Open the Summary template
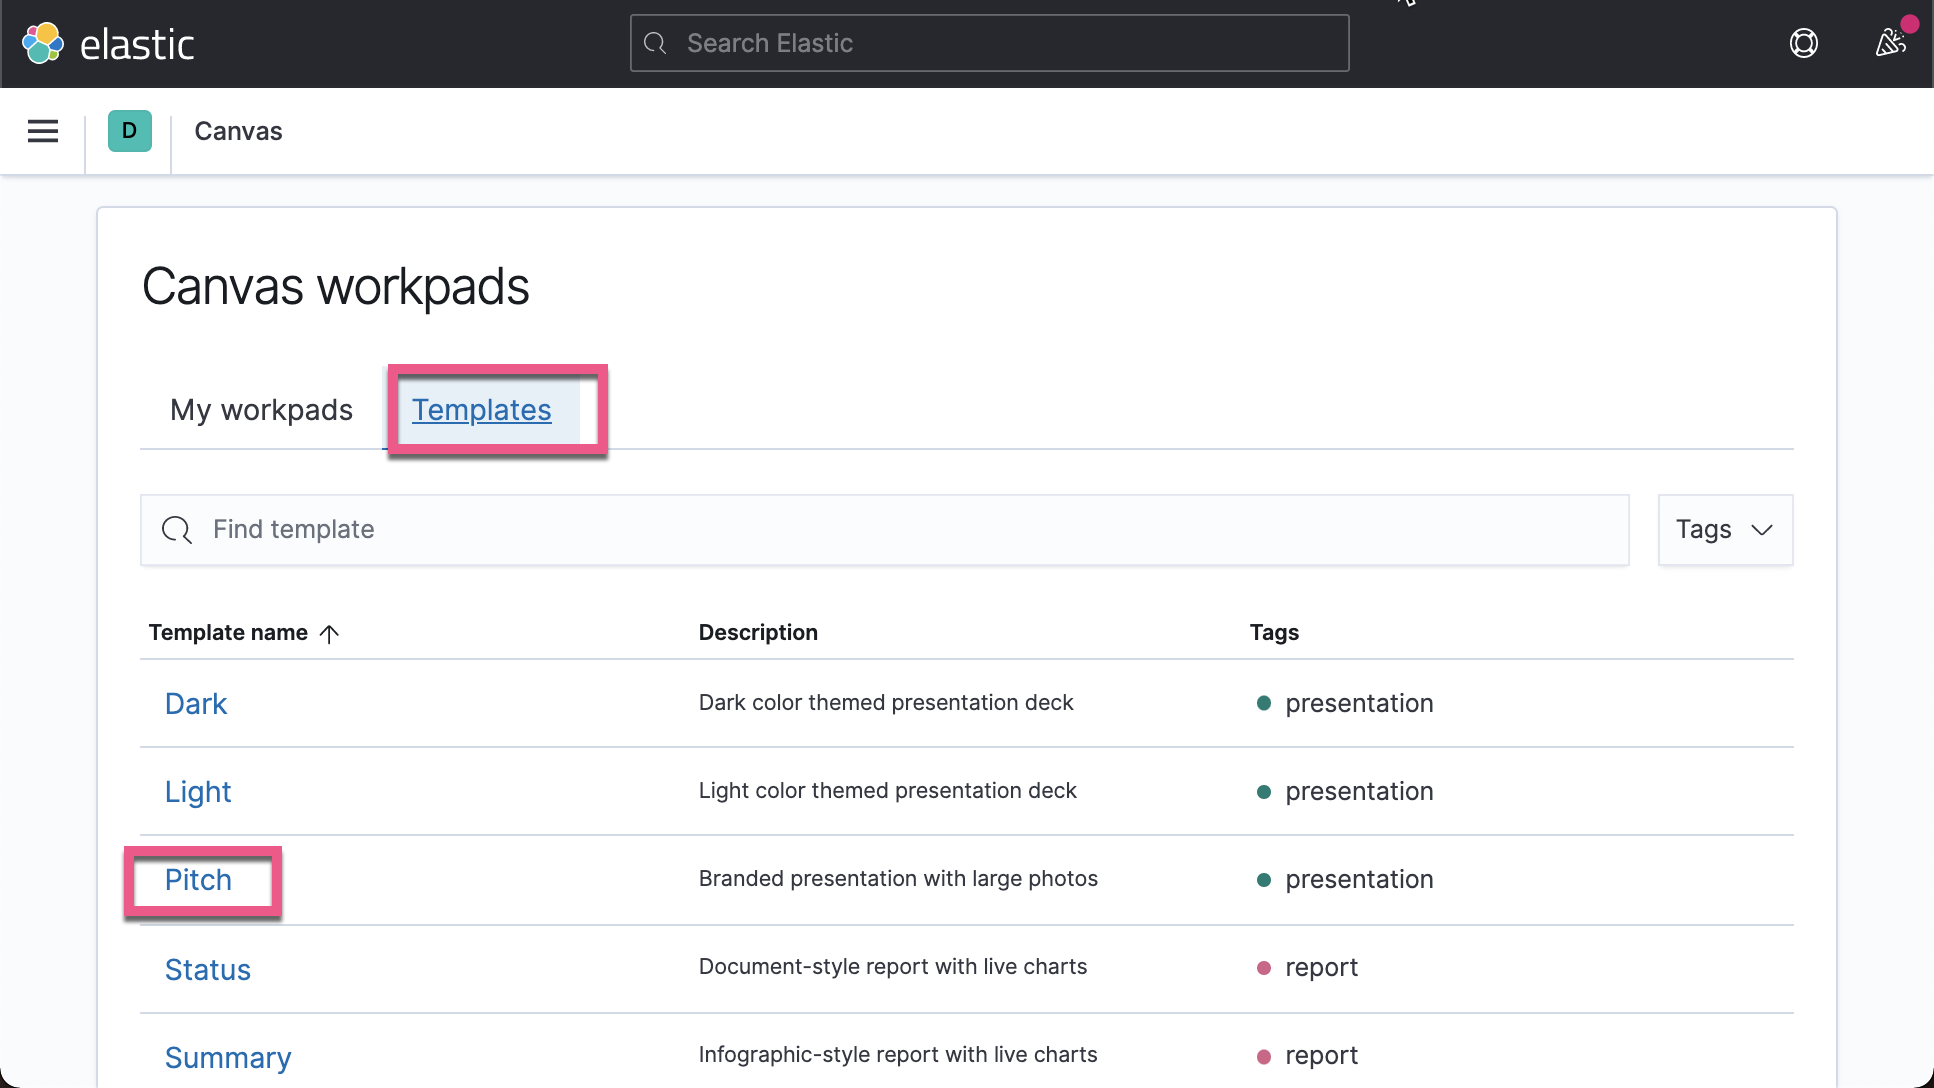This screenshot has width=1934, height=1088. [x=228, y=1057]
